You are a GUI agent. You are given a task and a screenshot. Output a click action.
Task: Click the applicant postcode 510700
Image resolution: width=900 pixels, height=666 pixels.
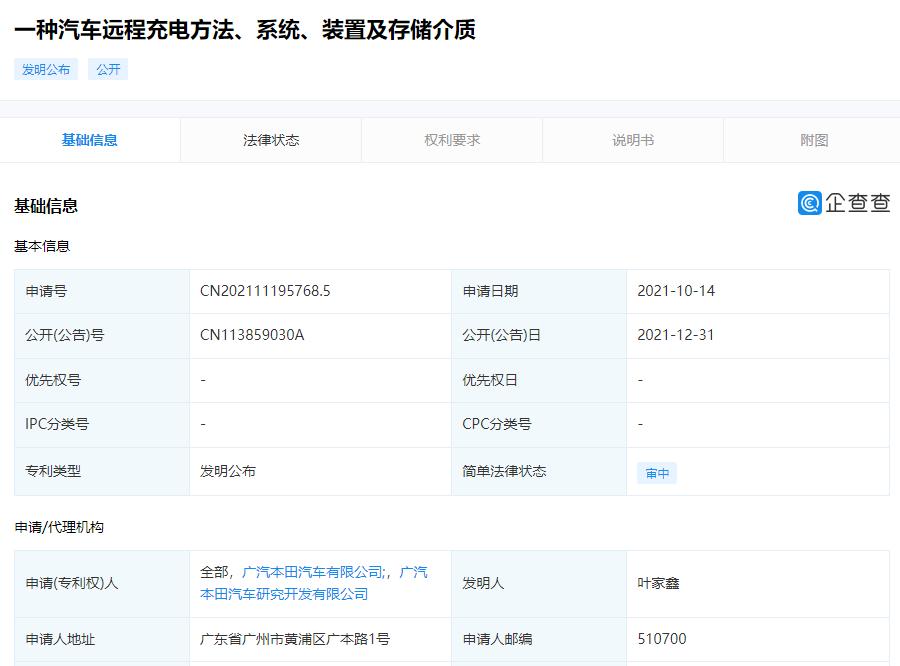coord(662,639)
